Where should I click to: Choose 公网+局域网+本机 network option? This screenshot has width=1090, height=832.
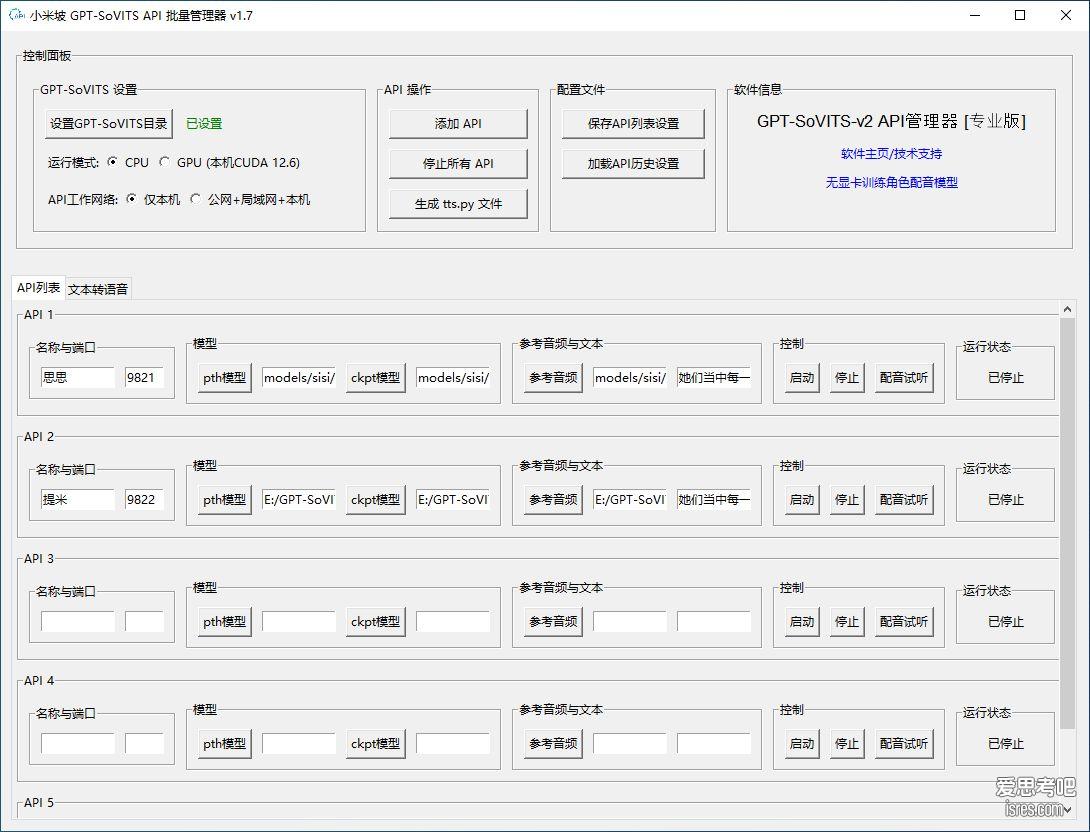(x=250, y=199)
